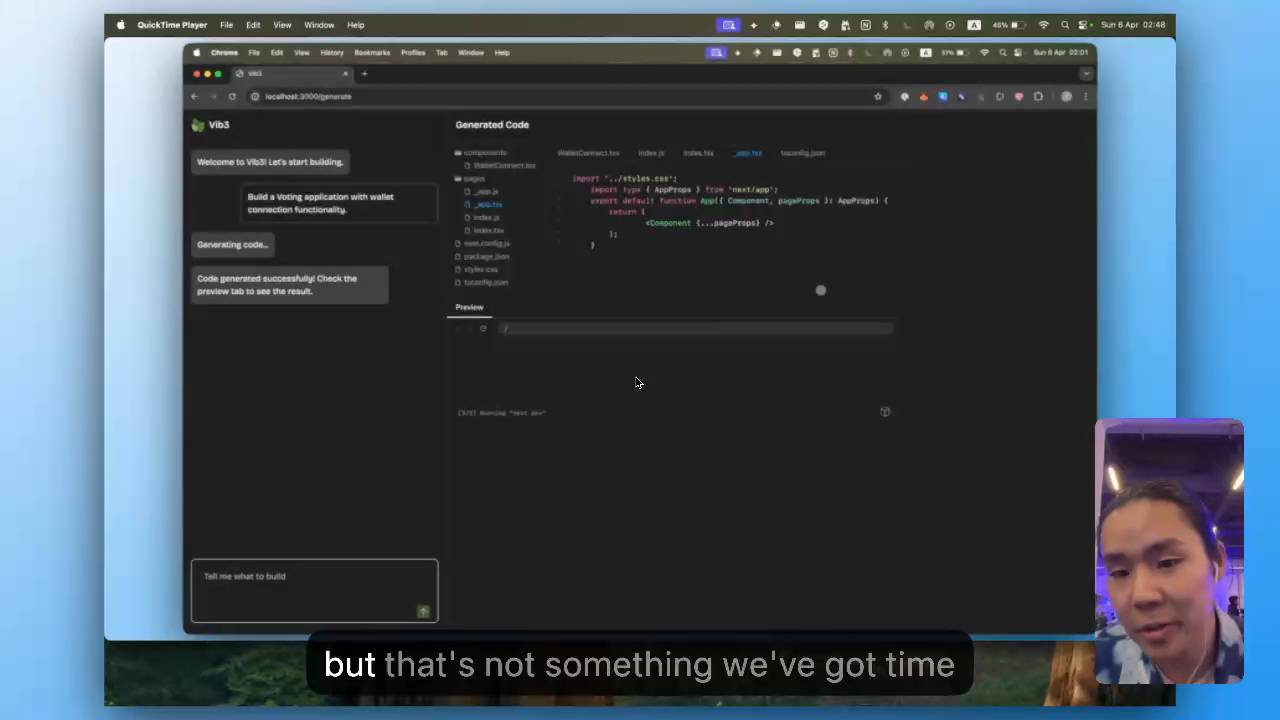Screen dimensions: 1280x720
Task: Click the preview reload icon
Action: click(483, 329)
